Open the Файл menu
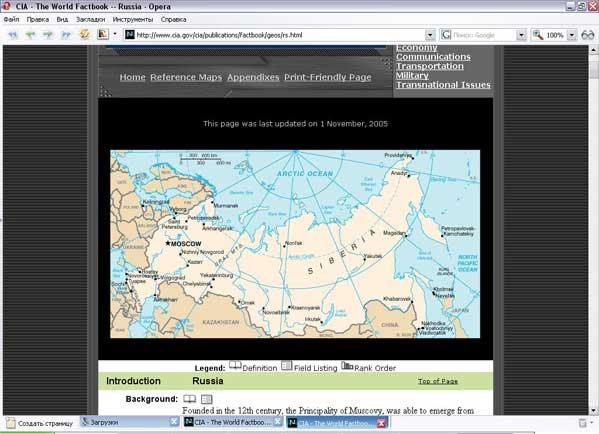Image resolution: width=599 pixels, height=434 pixels. tap(11, 19)
